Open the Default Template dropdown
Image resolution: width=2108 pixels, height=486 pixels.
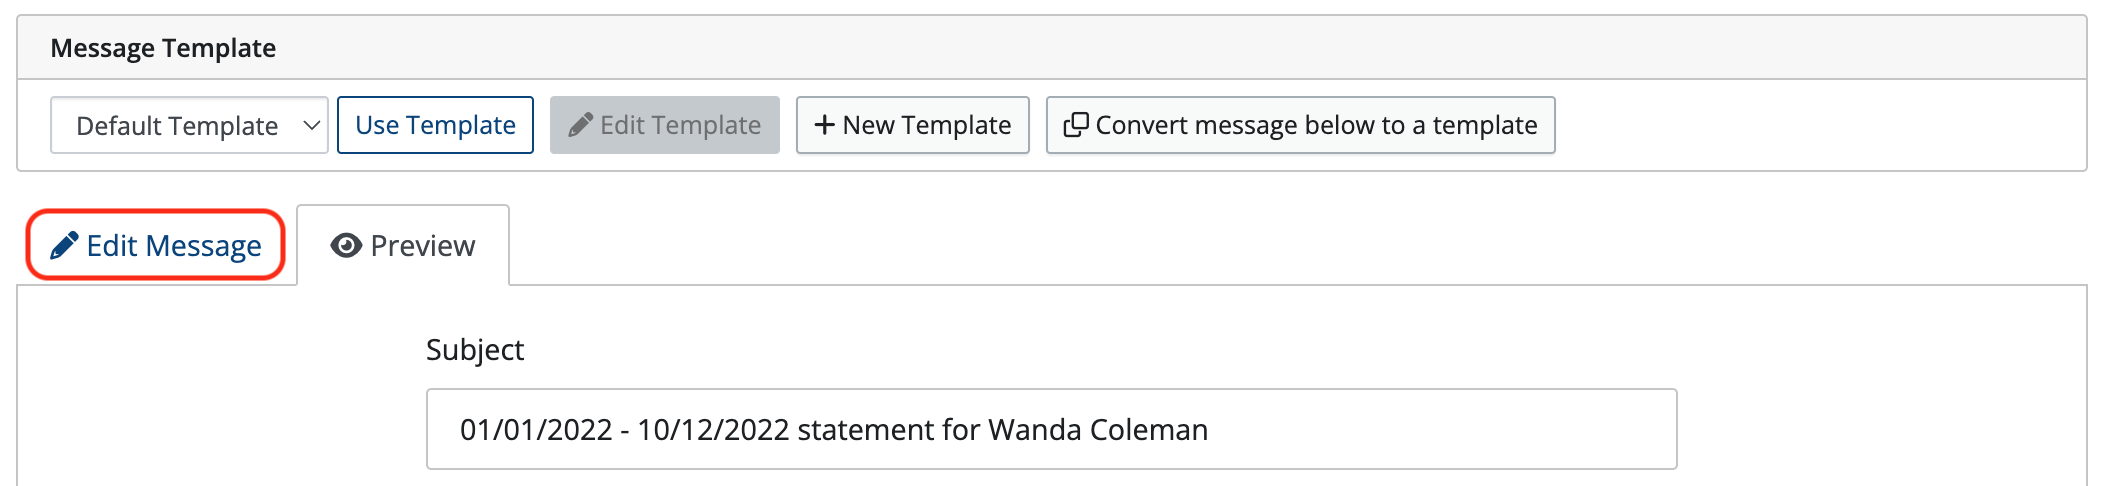tap(189, 125)
